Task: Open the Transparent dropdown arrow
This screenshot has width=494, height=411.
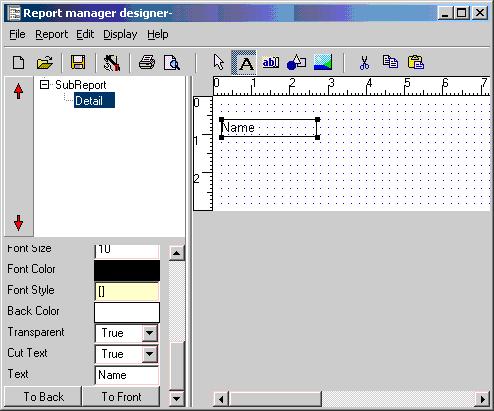Action: [150, 333]
